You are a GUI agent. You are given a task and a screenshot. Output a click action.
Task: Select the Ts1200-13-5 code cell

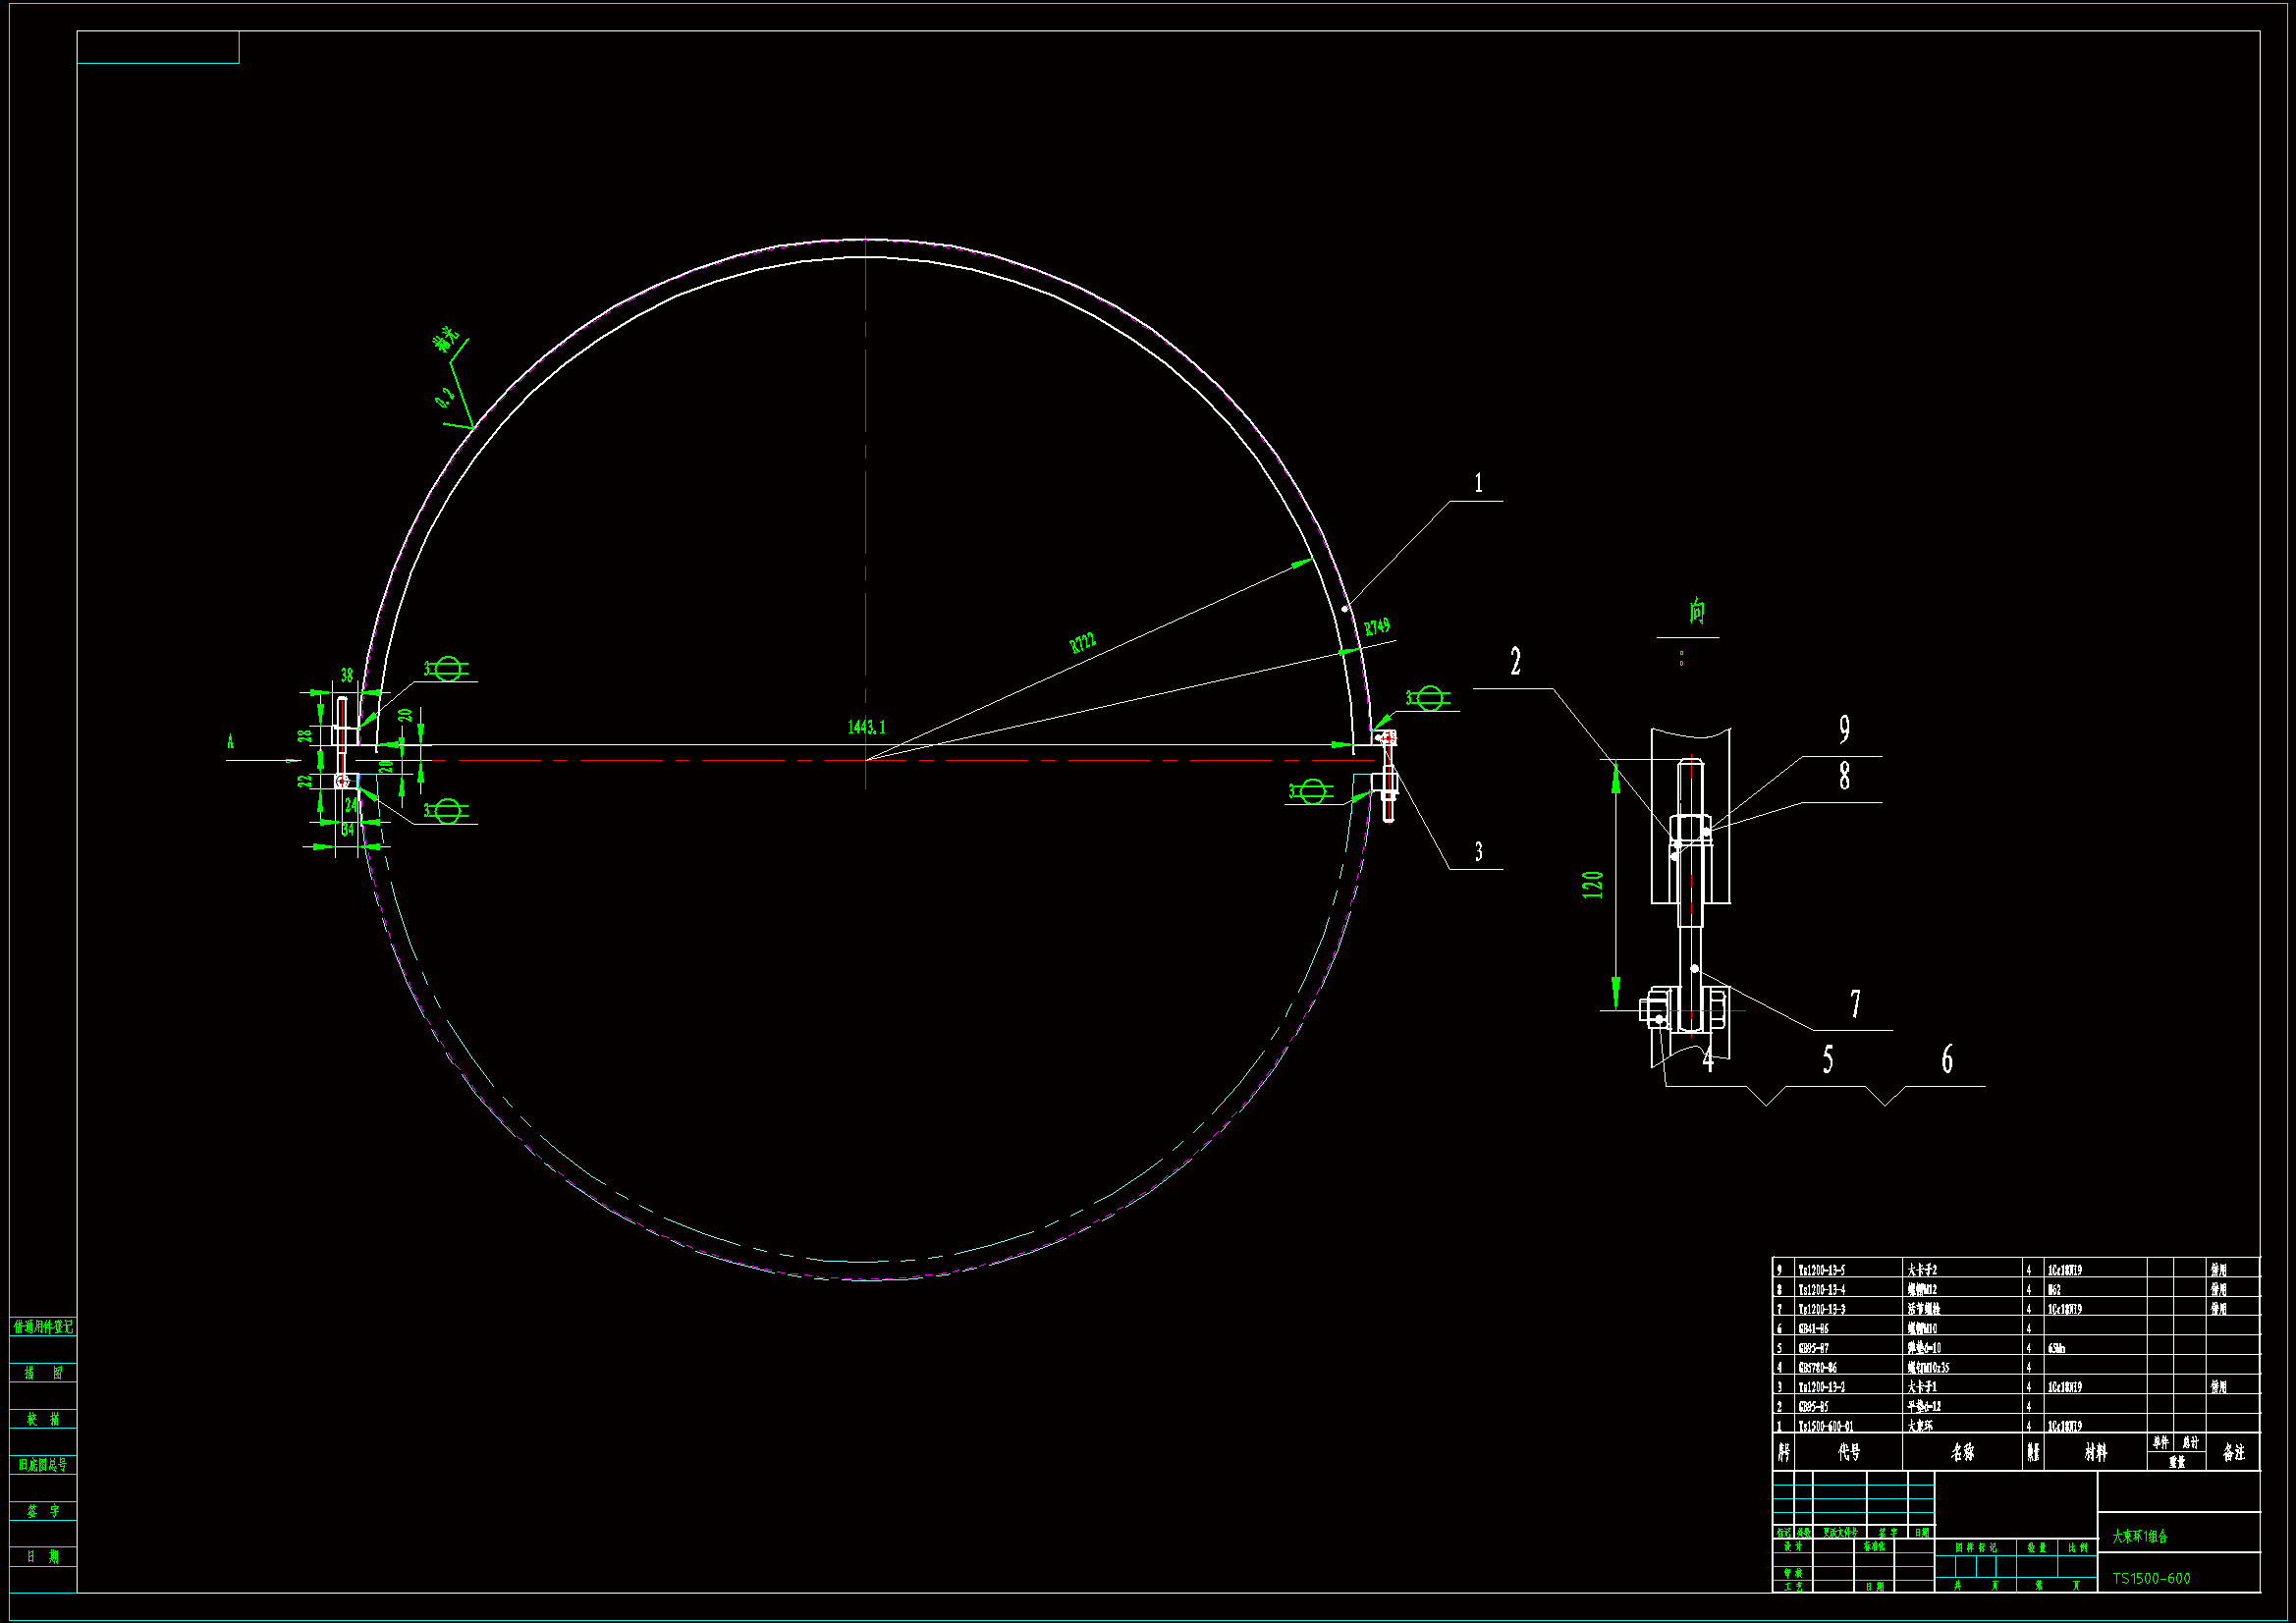pyautogui.click(x=1821, y=1270)
